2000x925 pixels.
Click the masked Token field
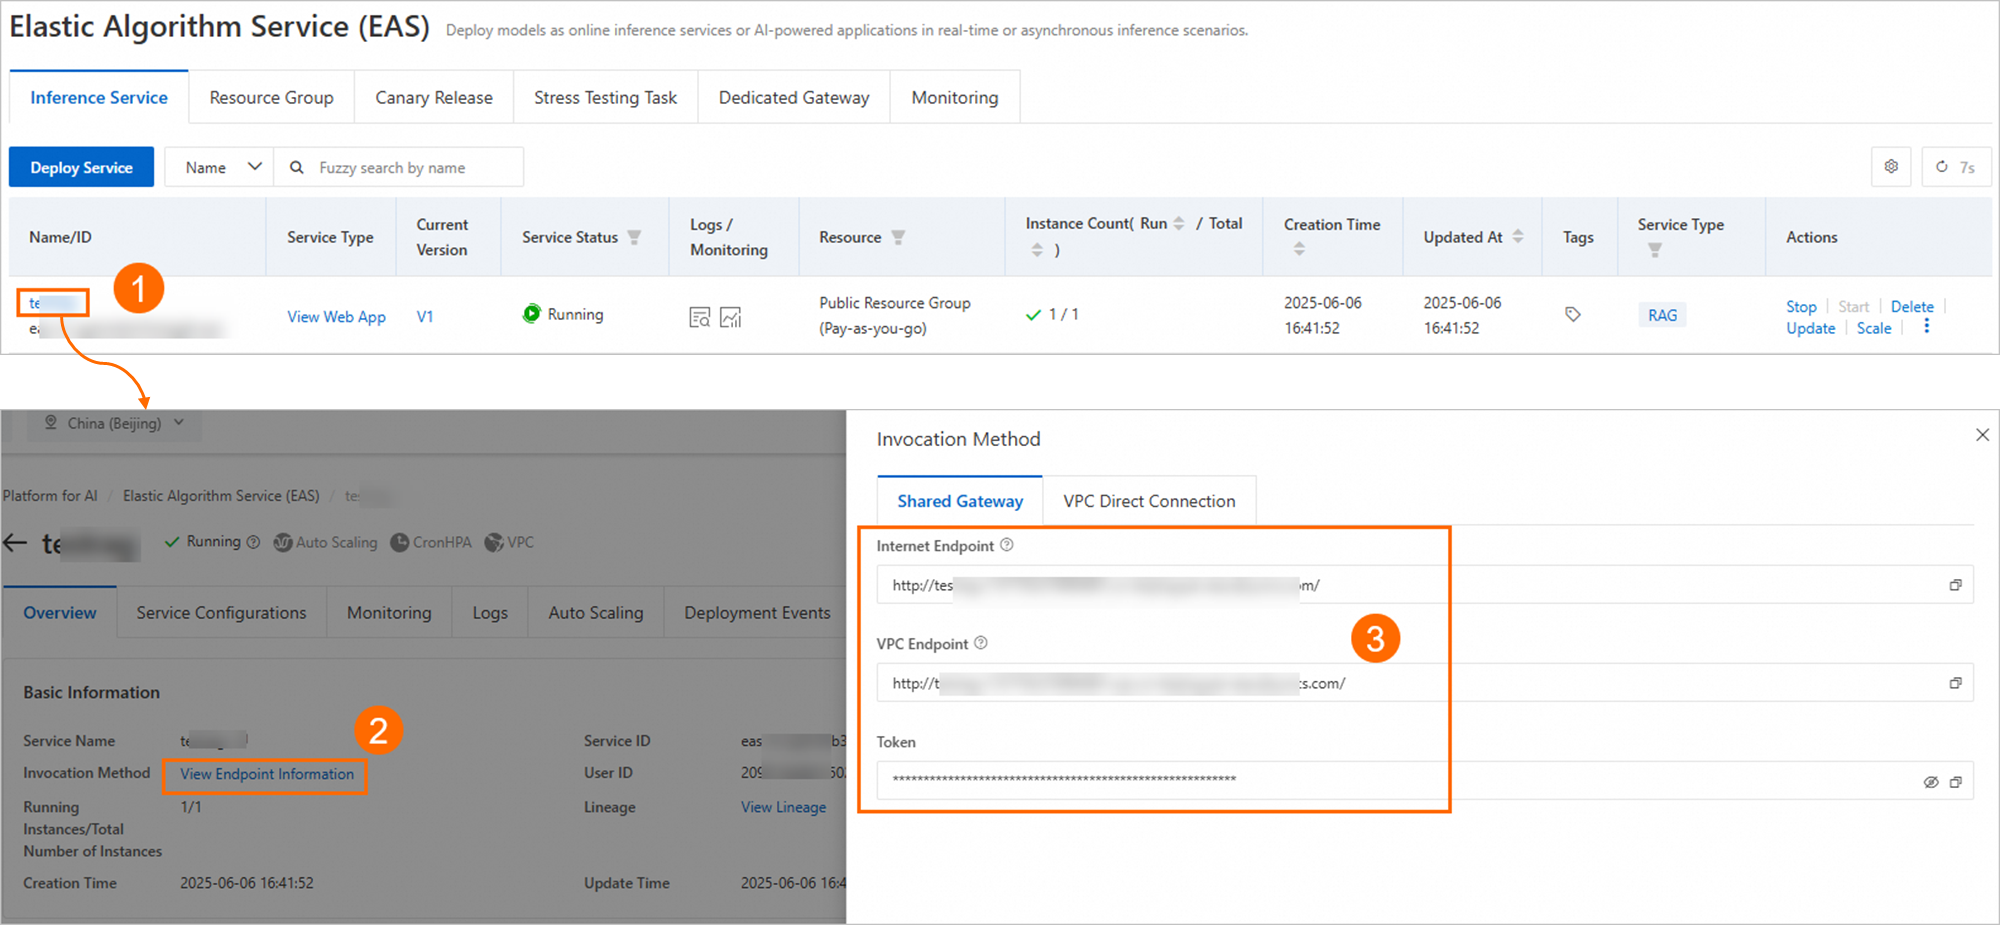coord(1425,781)
